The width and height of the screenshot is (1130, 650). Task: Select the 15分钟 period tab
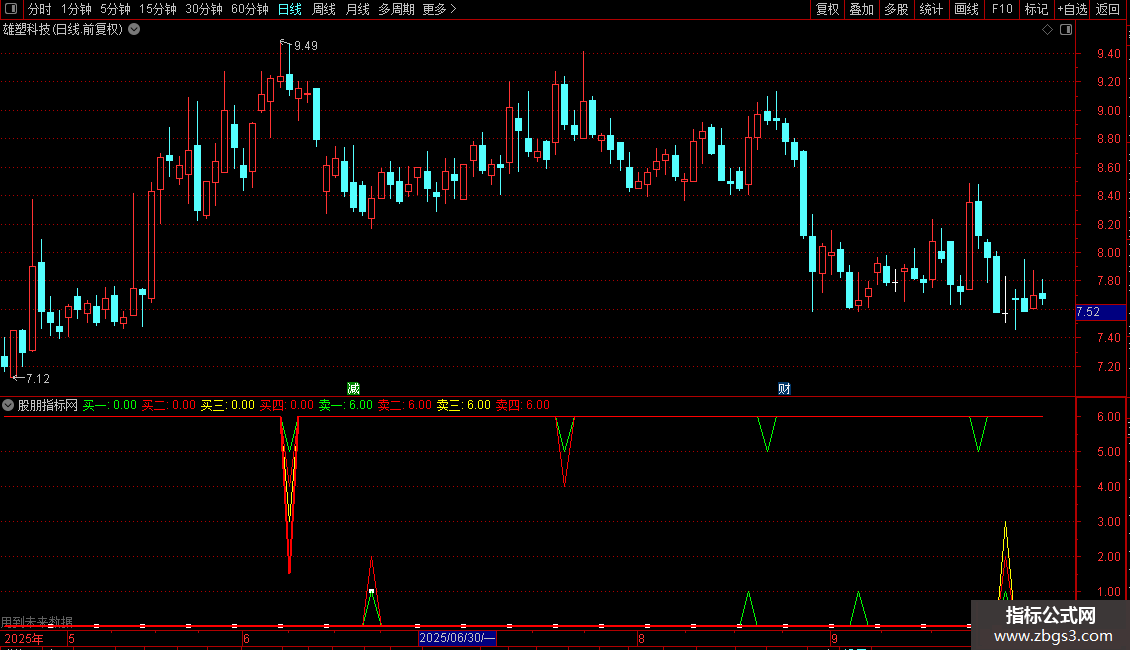[158, 9]
